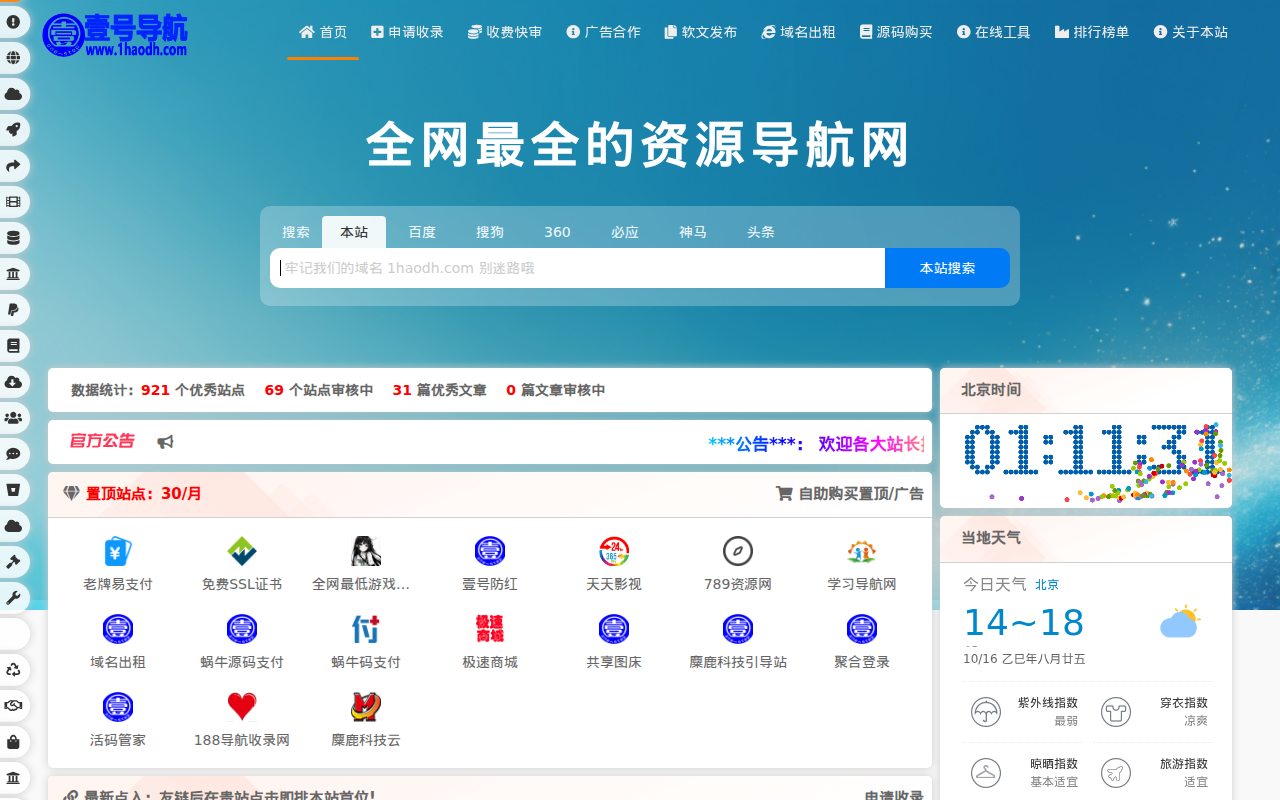Select the 必应 search tab
Viewport: 1280px width, 800px height.
(x=625, y=232)
